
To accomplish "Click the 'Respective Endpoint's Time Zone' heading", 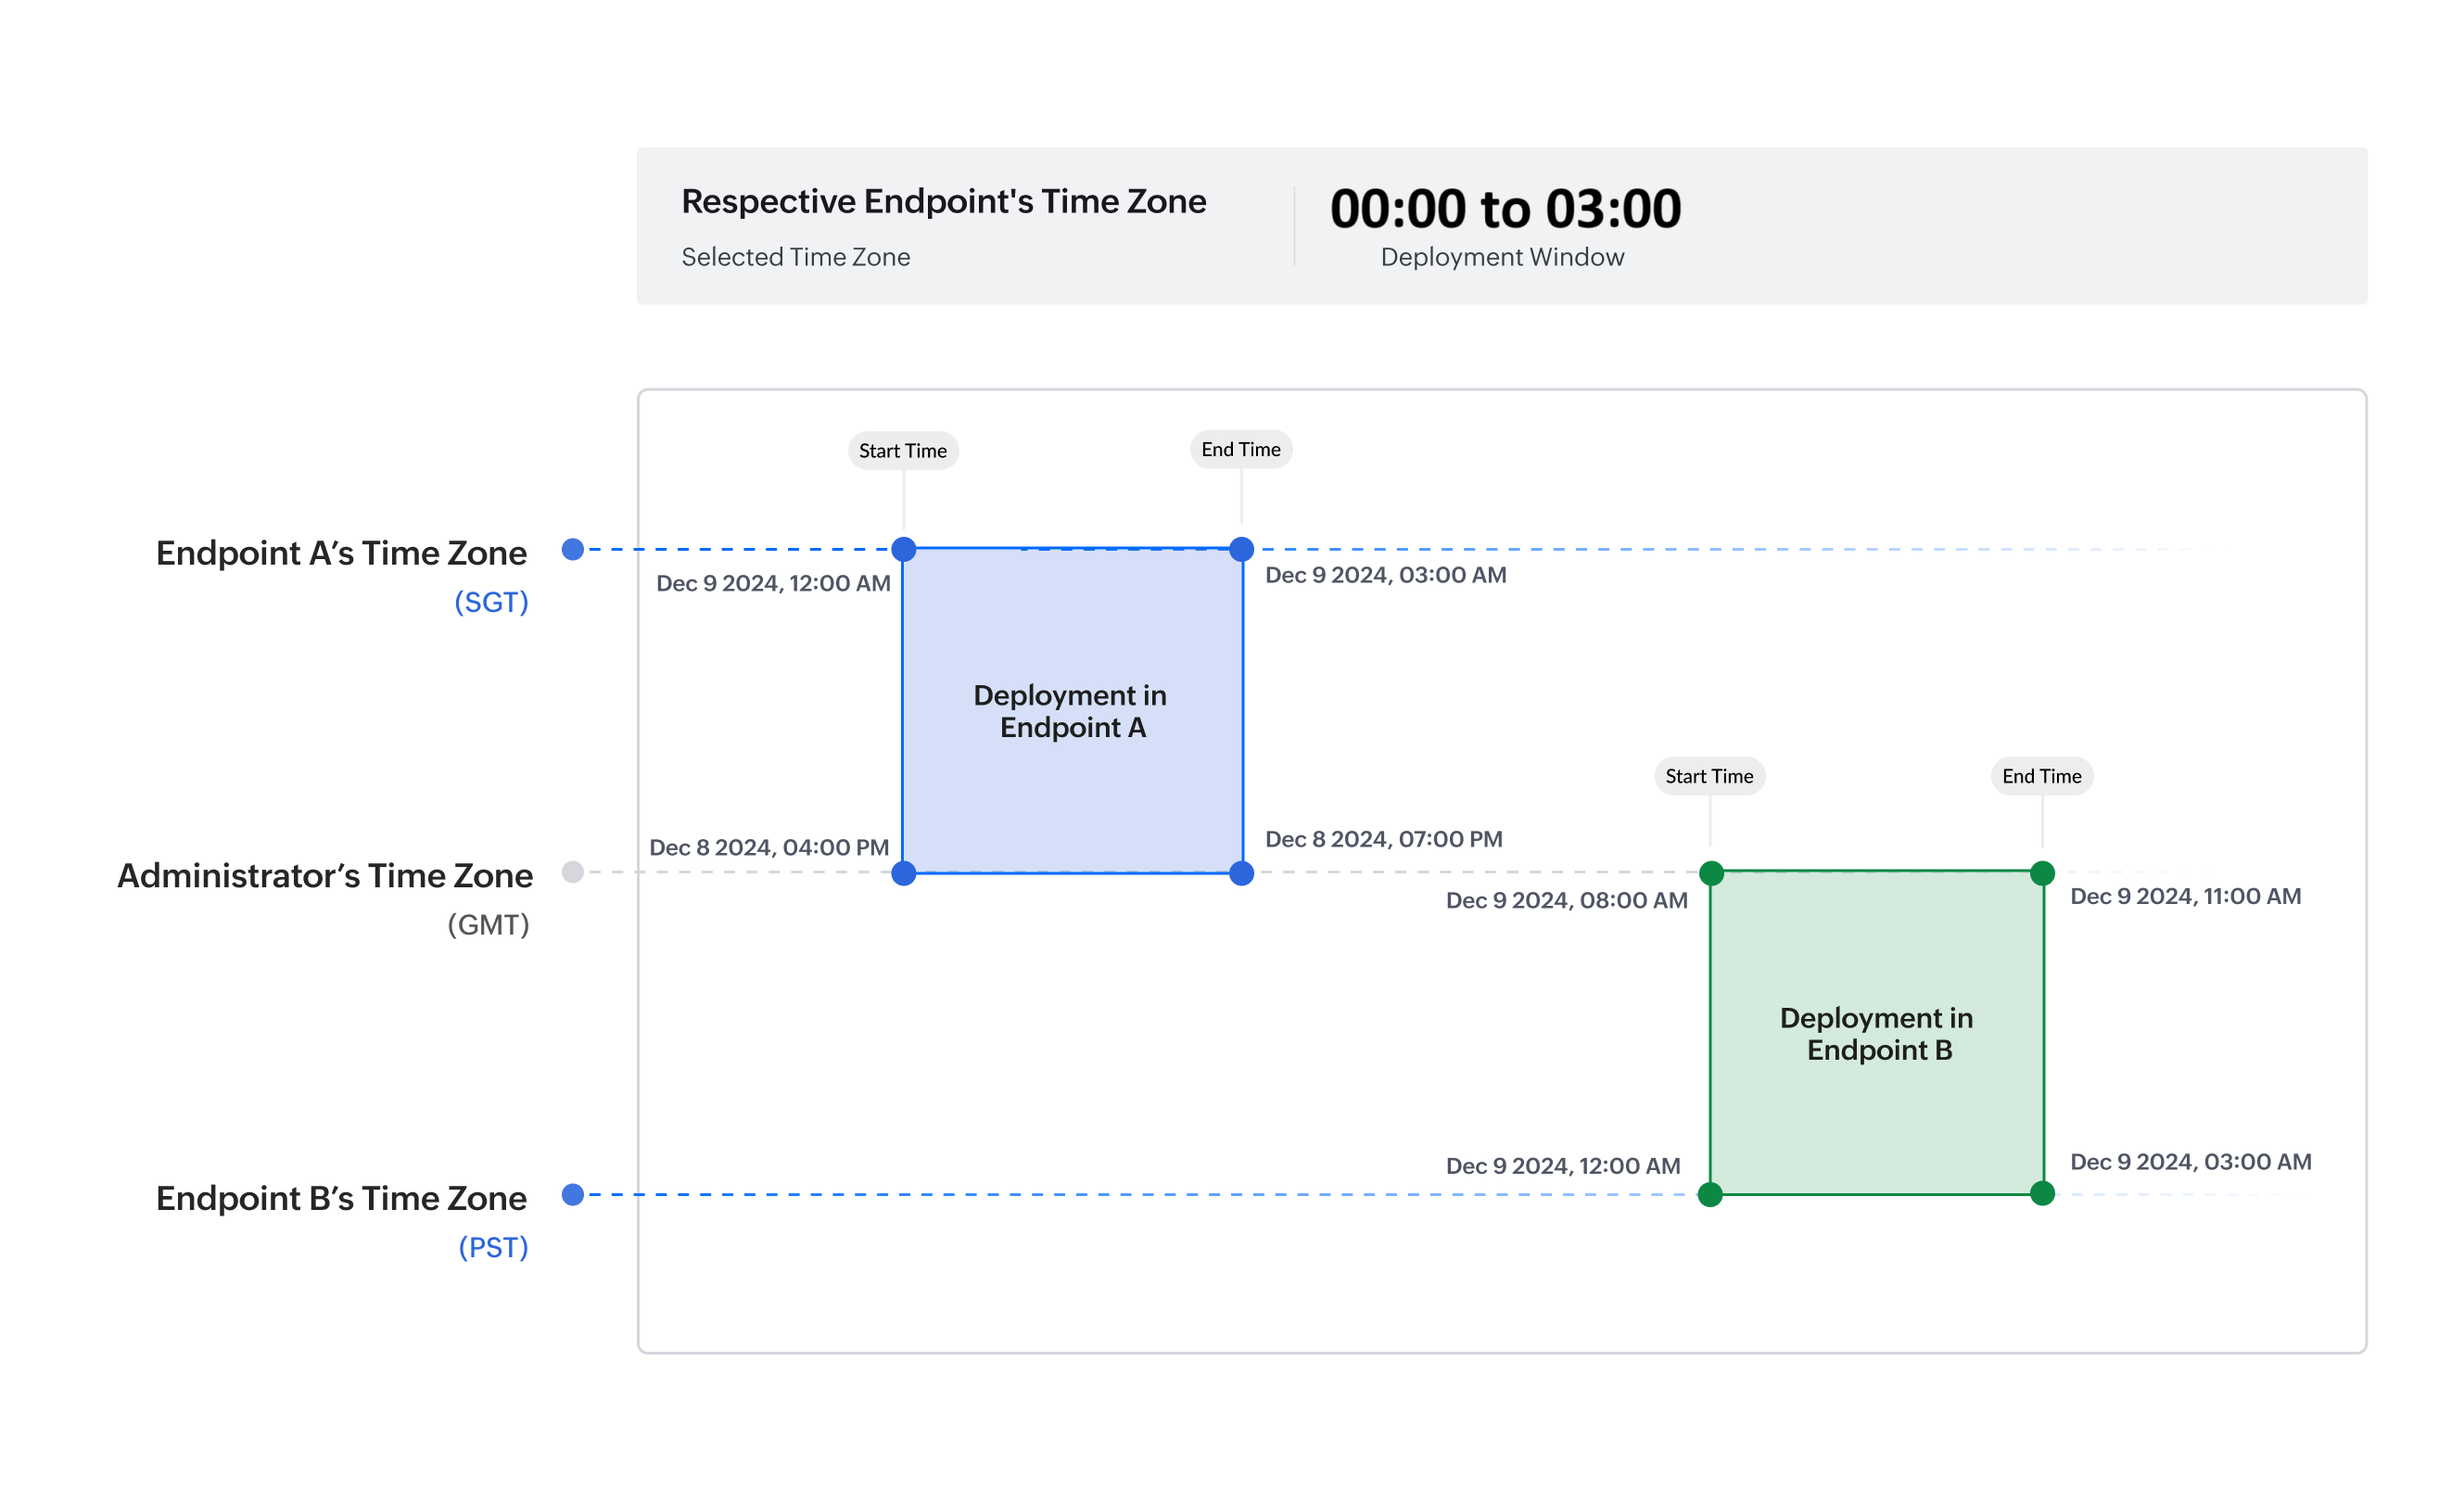I will pos(943,201).
